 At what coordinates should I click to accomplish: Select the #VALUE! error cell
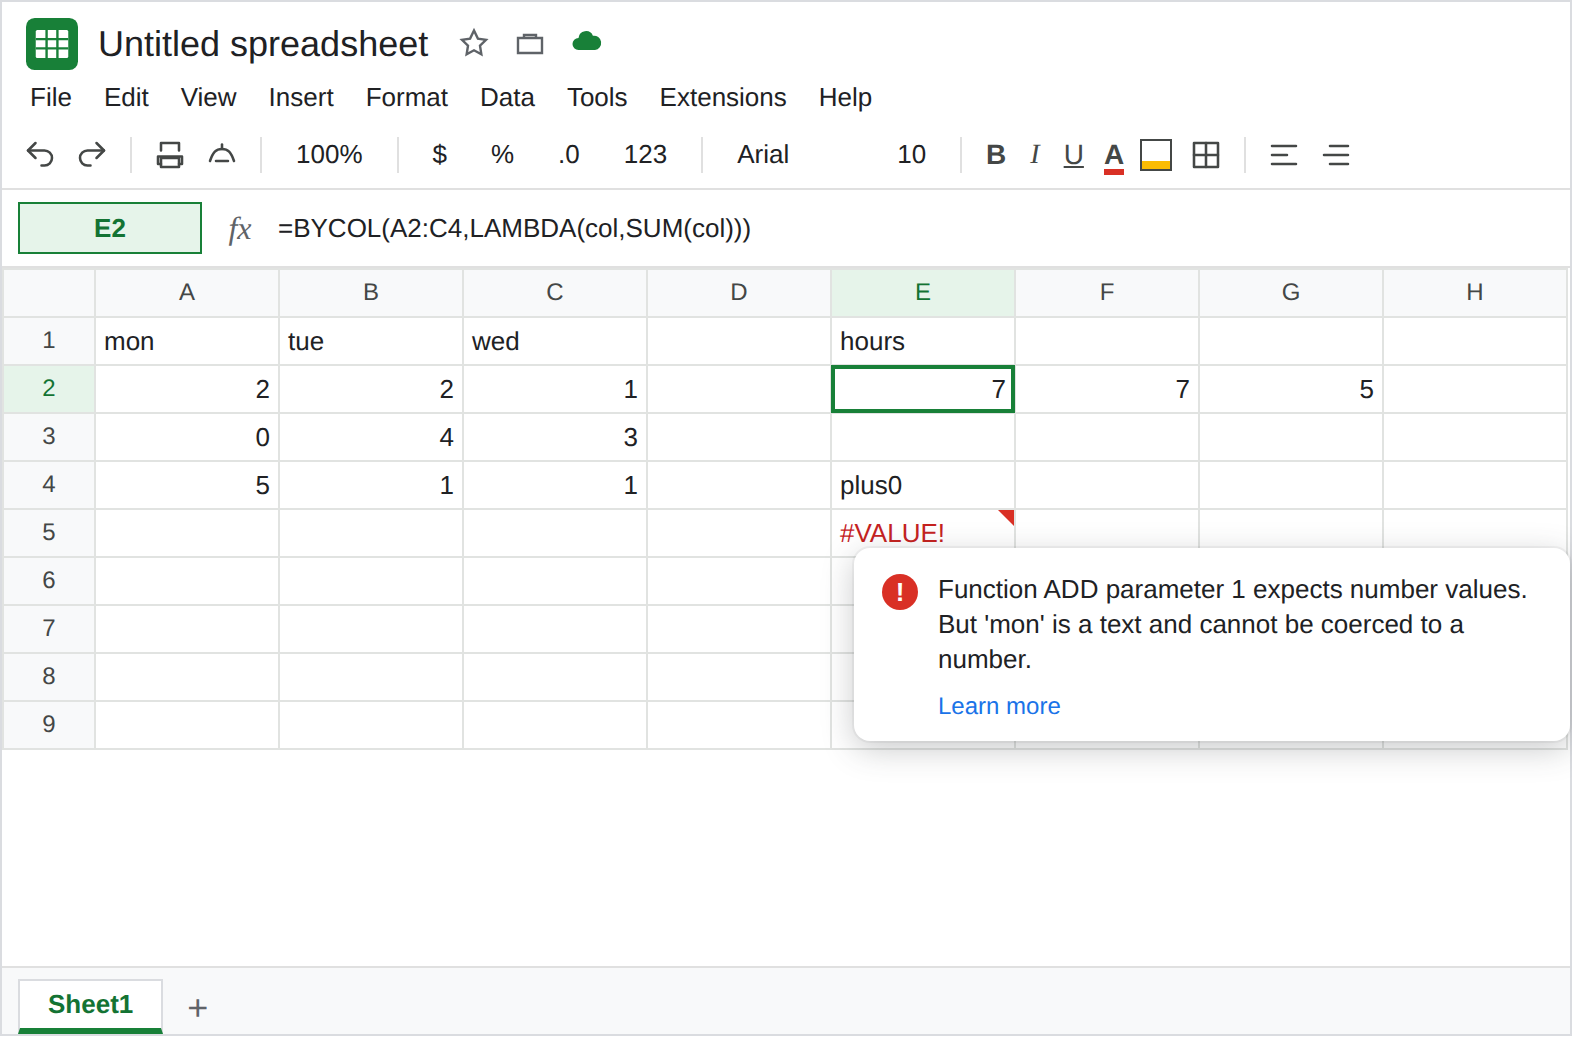[x=923, y=533]
